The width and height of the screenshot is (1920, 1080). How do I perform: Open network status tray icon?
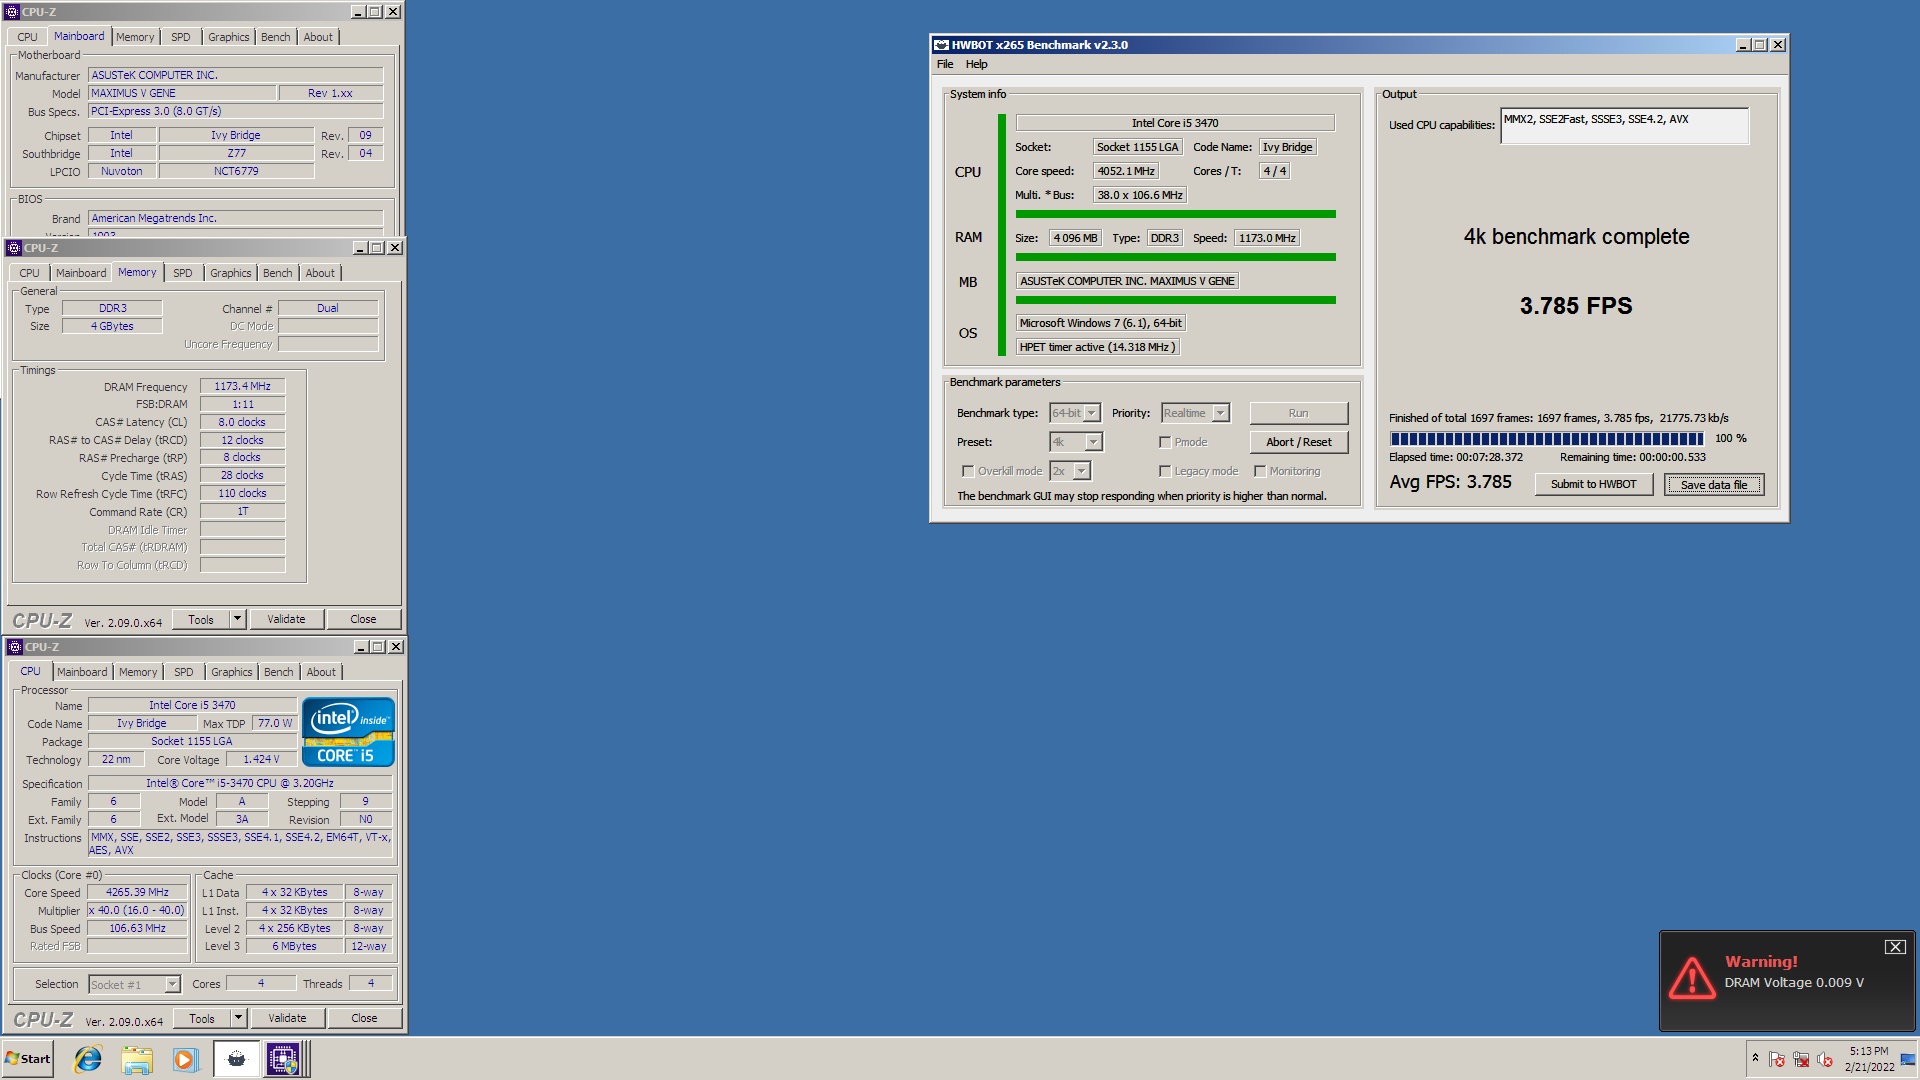(1801, 1059)
